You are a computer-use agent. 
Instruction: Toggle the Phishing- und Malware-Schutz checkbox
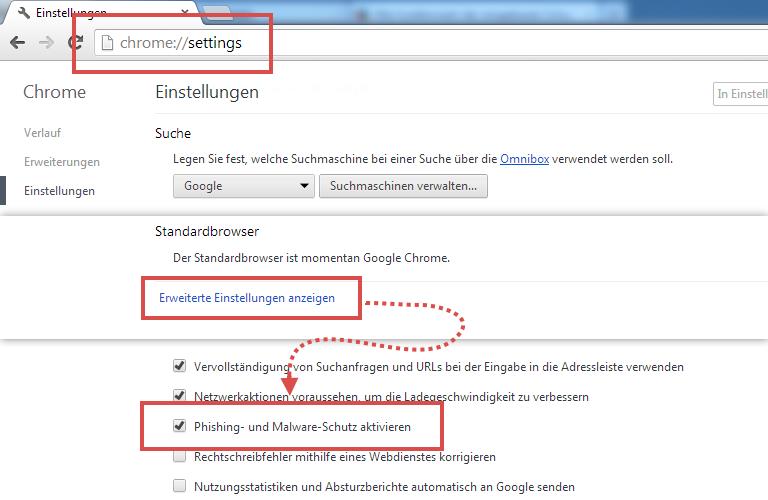coord(180,426)
